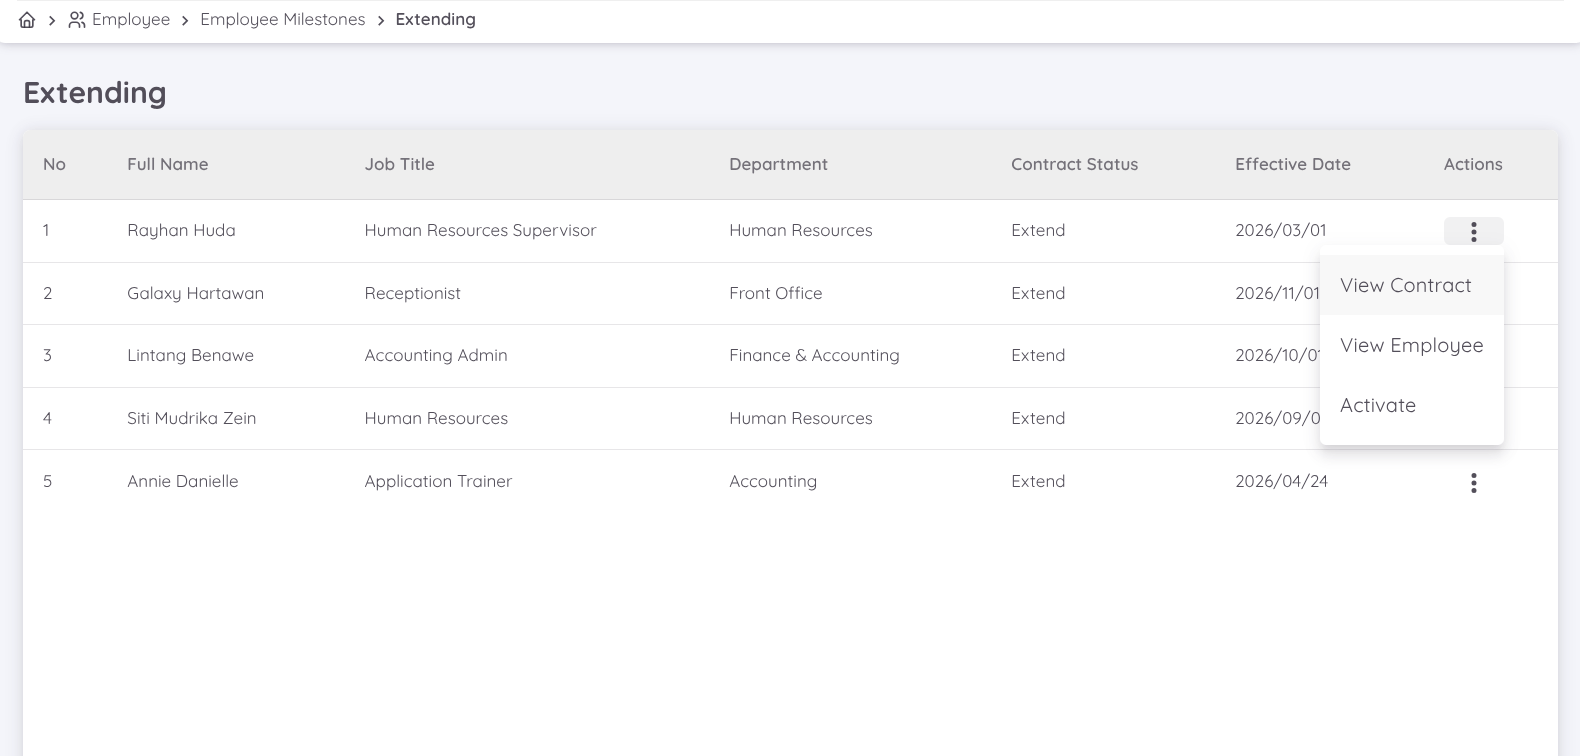
Task: Open the Employee breadcrumb link
Action: (130, 20)
